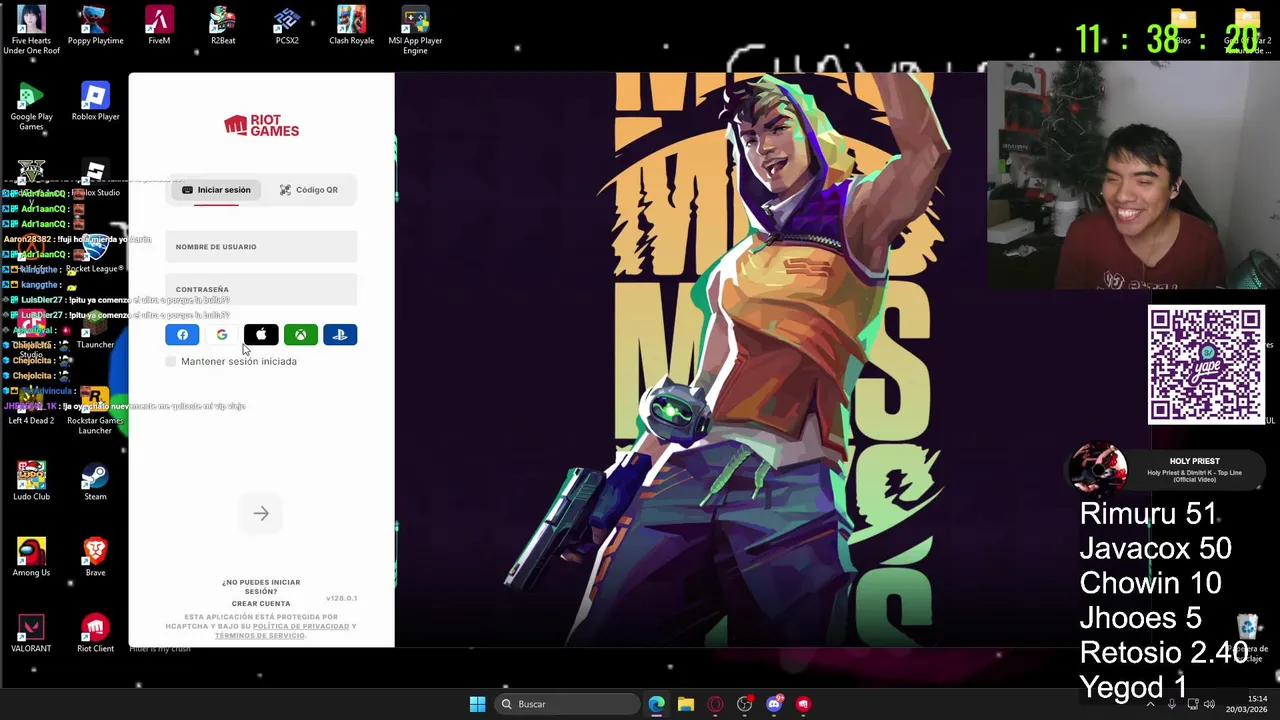Open Microsoft Edge from taskbar

click(x=656, y=704)
